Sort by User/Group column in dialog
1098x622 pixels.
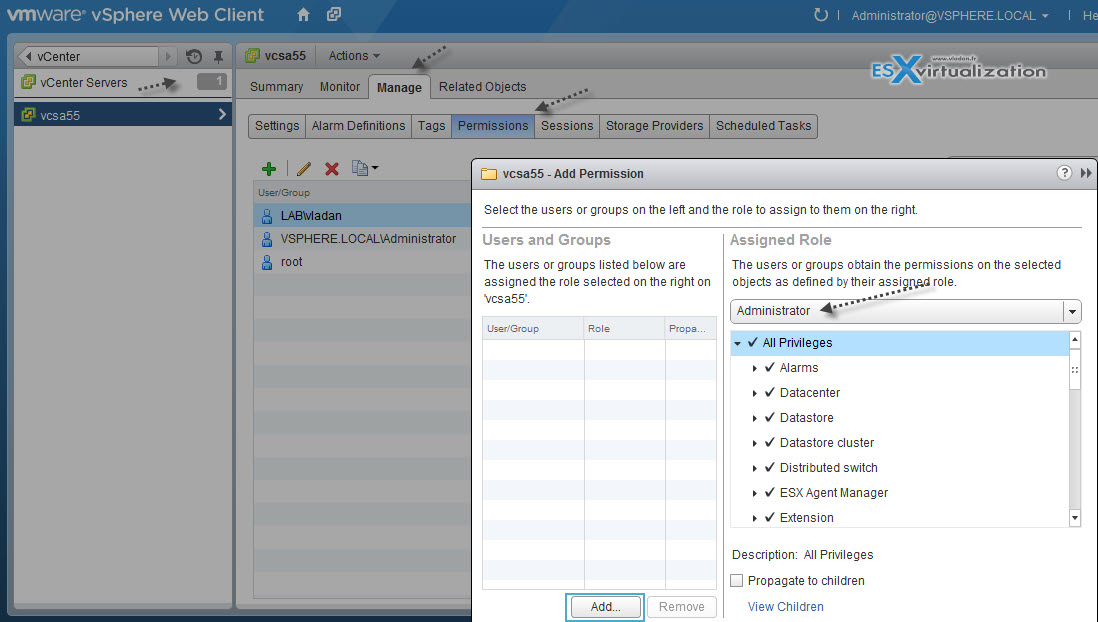pyautogui.click(x=533, y=329)
